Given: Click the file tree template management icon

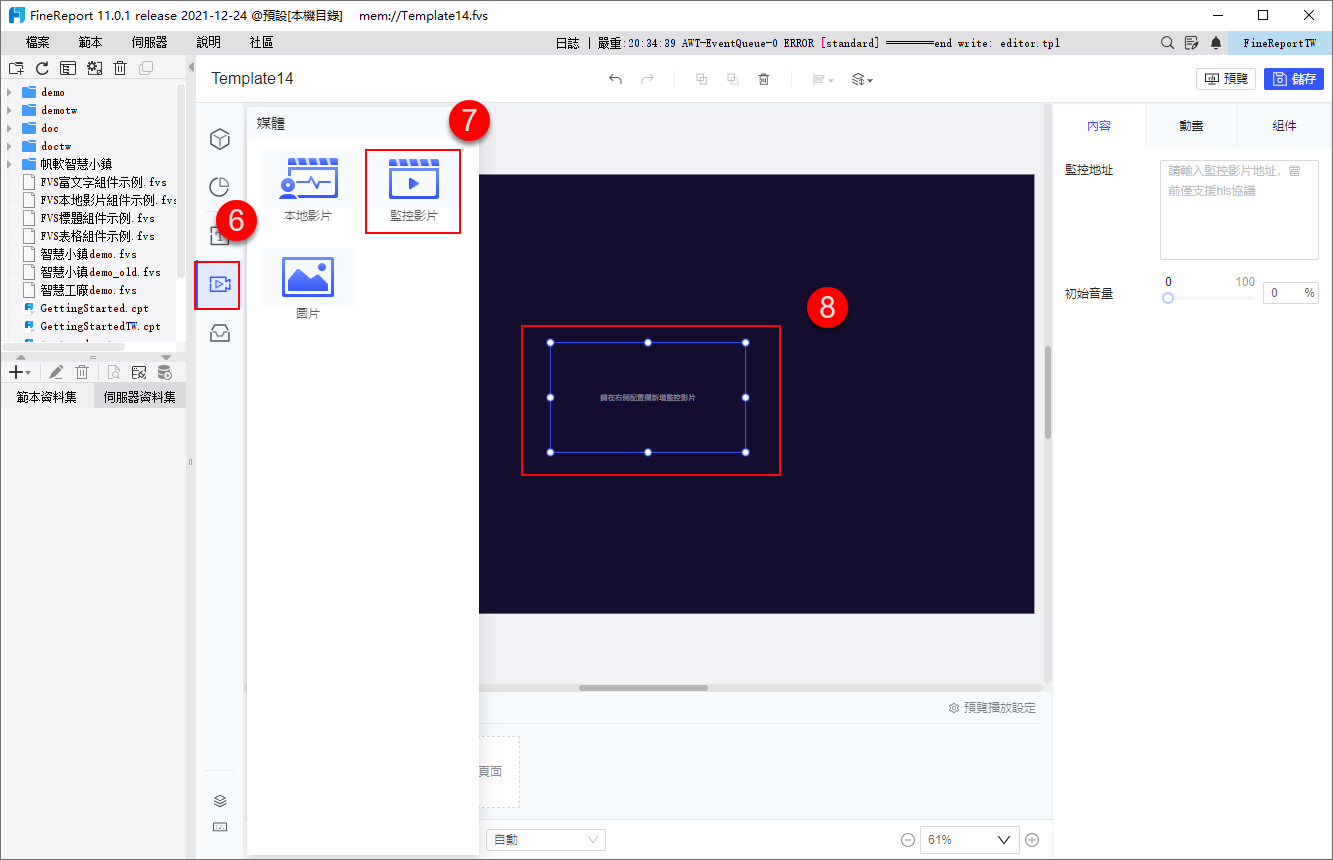Looking at the screenshot, I should coord(68,68).
